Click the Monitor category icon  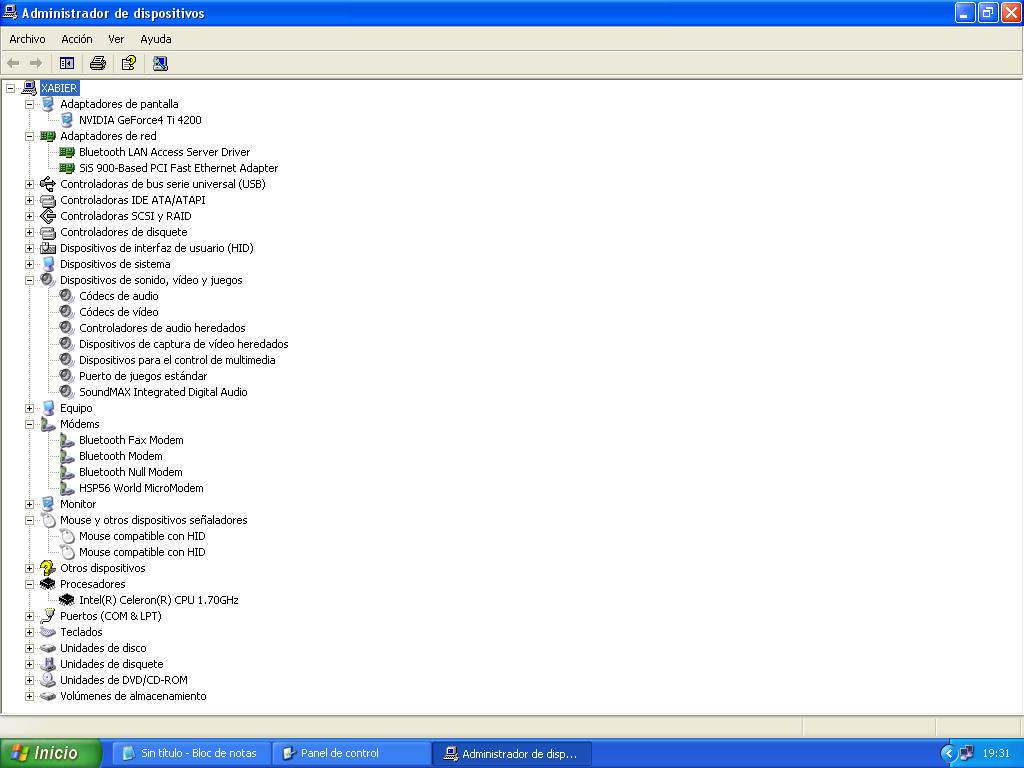48,504
